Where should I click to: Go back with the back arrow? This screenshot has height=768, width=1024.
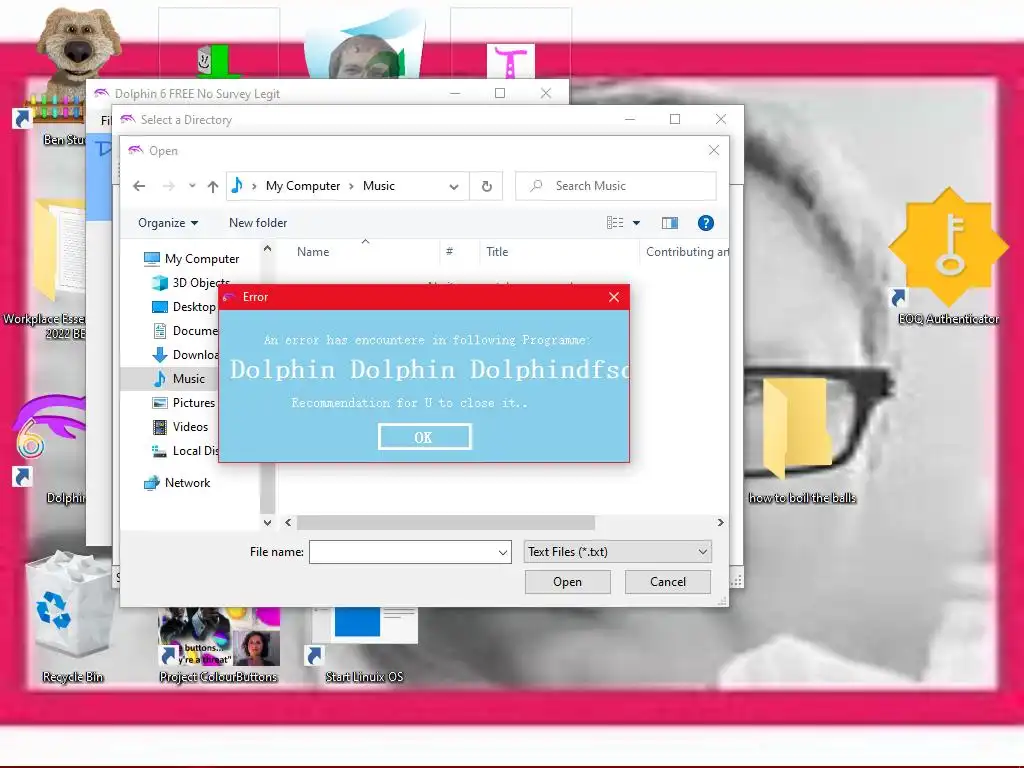(x=139, y=186)
